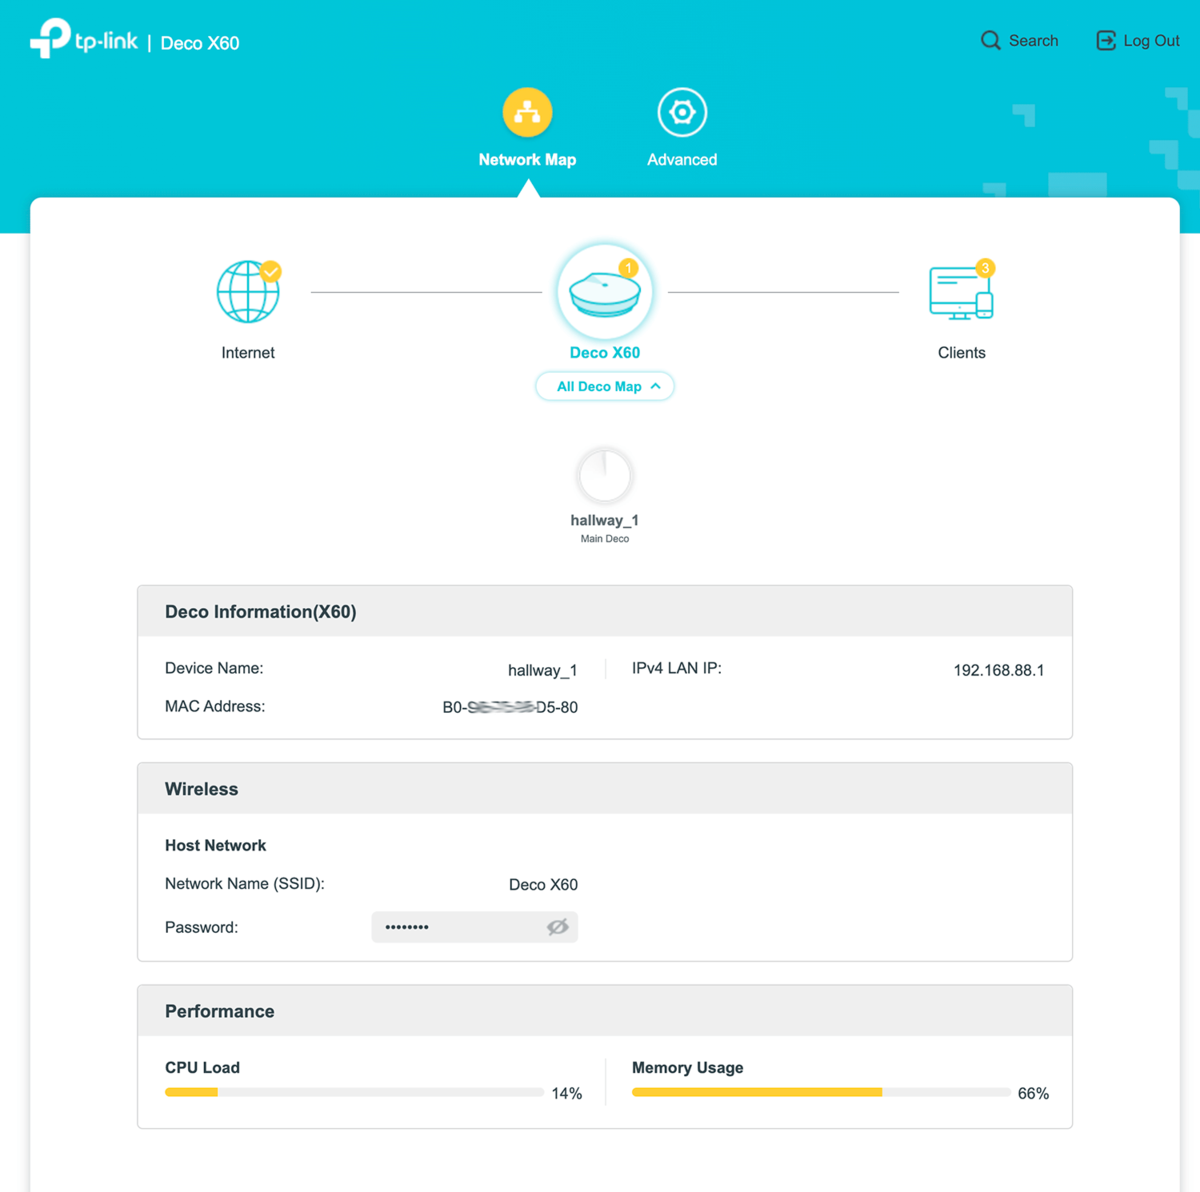Click the Deco X60 title in header
The height and width of the screenshot is (1192, 1200).
point(200,43)
